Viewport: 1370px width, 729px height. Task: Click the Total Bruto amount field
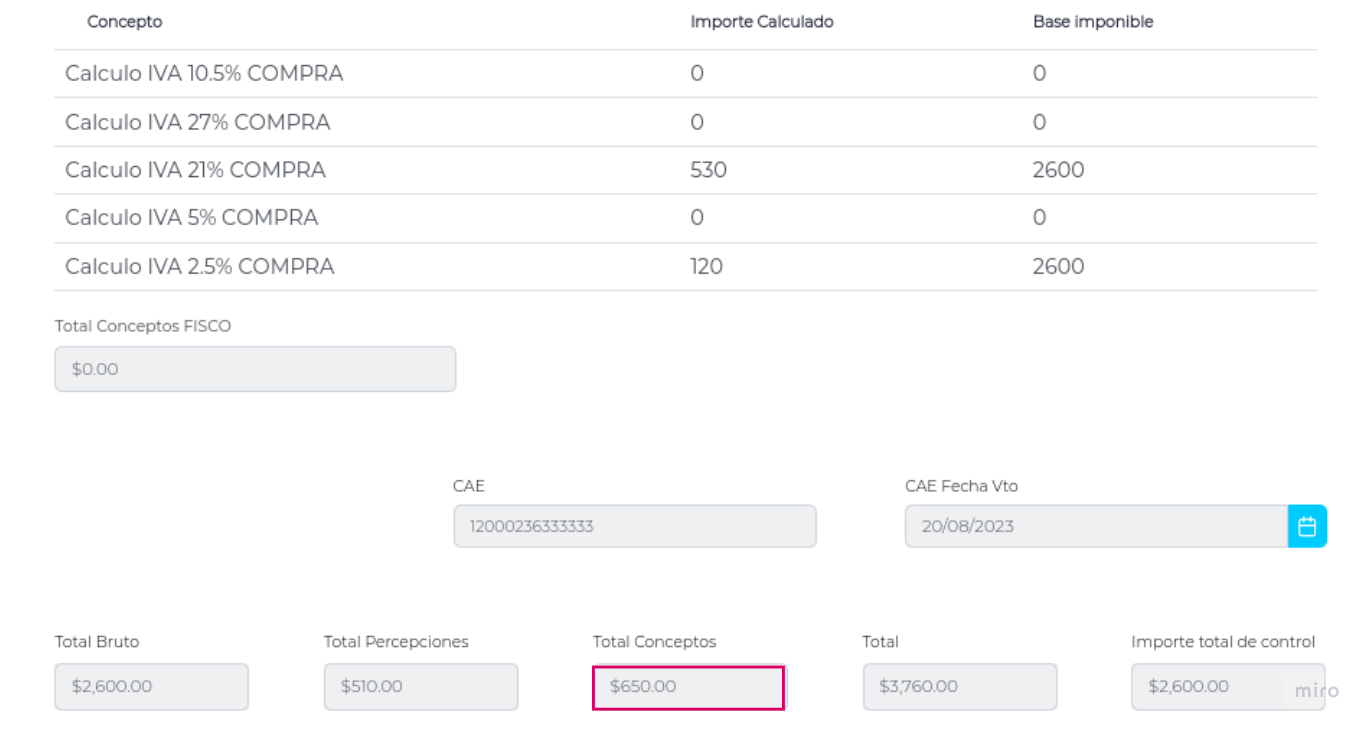[x=151, y=687]
